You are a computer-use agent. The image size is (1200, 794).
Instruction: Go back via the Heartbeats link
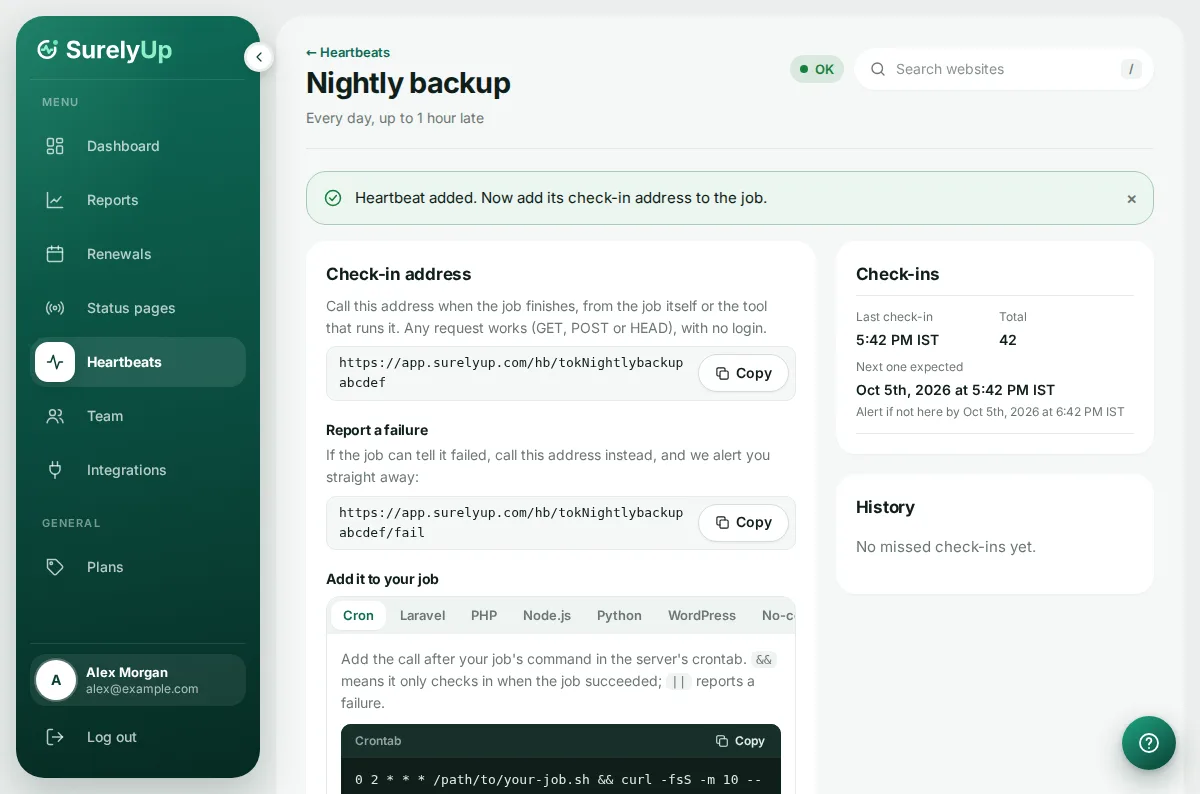tap(348, 52)
